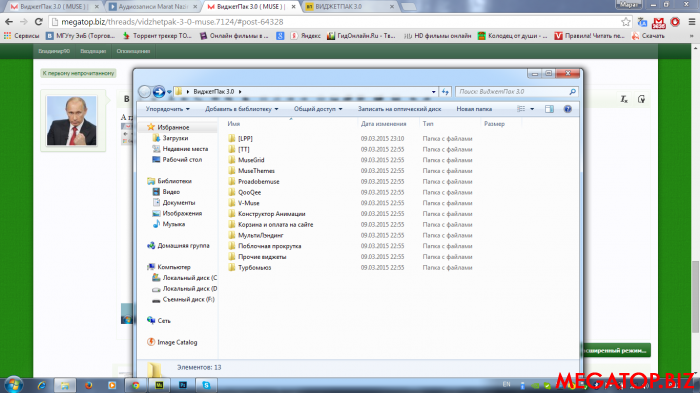Select the МультиЛэндинг folder
This screenshot has width=700, height=393.
(x=260, y=235)
